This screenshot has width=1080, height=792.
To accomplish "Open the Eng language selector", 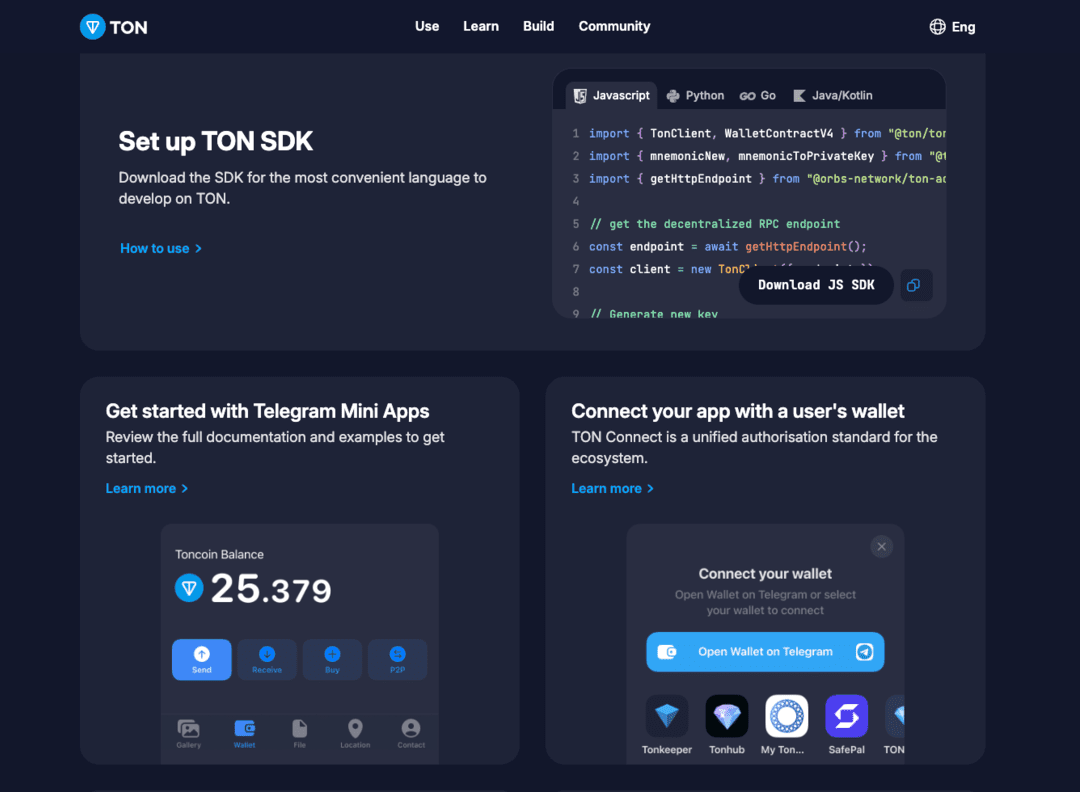I will [952, 27].
